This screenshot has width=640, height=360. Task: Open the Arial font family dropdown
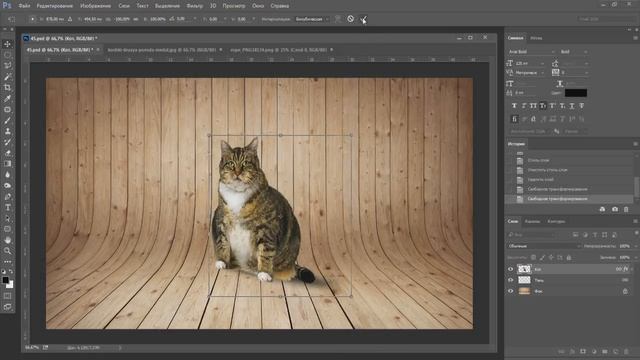tap(531, 52)
